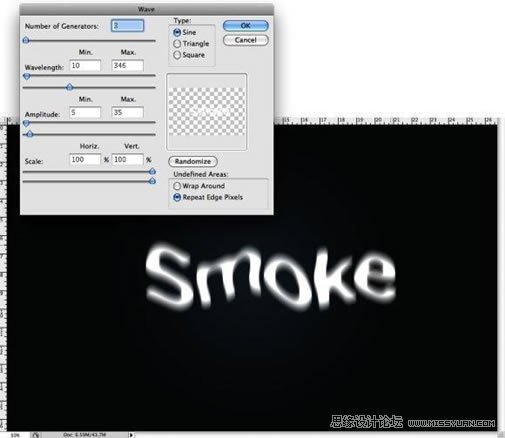The image size is (505, 438).
Task: Click the Doc size status text
Action: pyautogui.click(x=85, y=435)
